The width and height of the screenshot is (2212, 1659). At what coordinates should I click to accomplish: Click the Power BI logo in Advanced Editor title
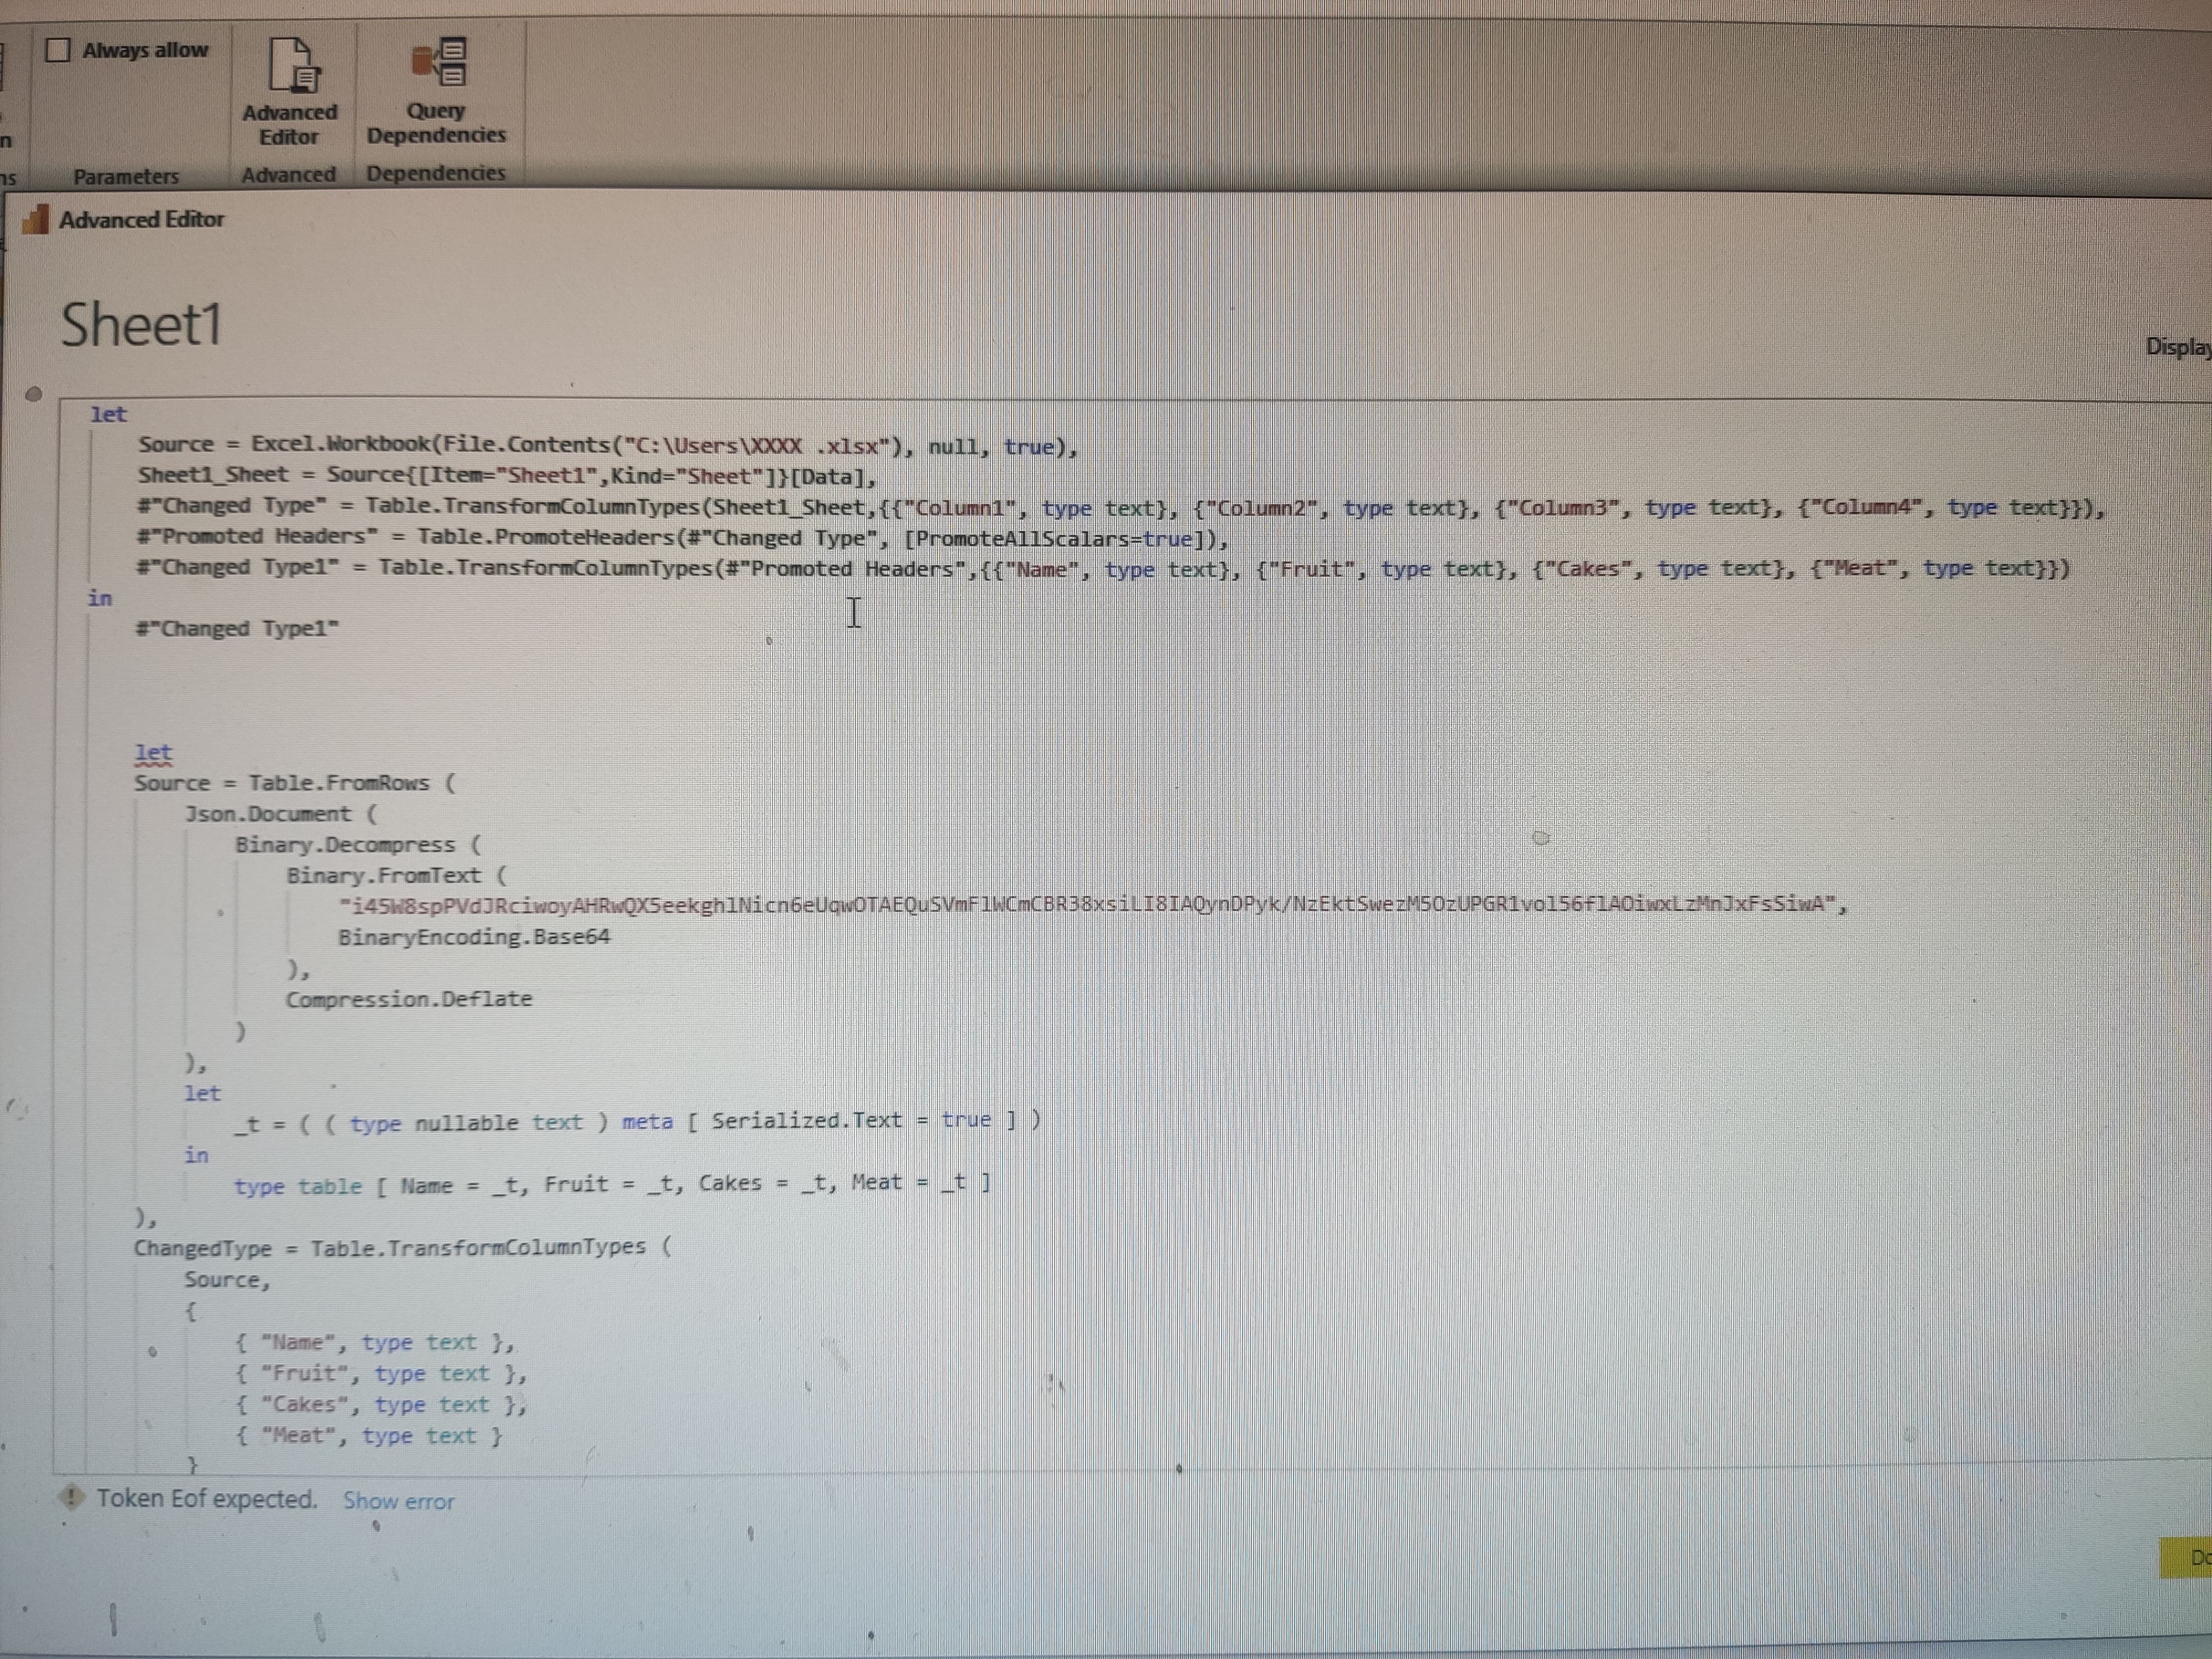pyautogui.click(x=36, y=219)
